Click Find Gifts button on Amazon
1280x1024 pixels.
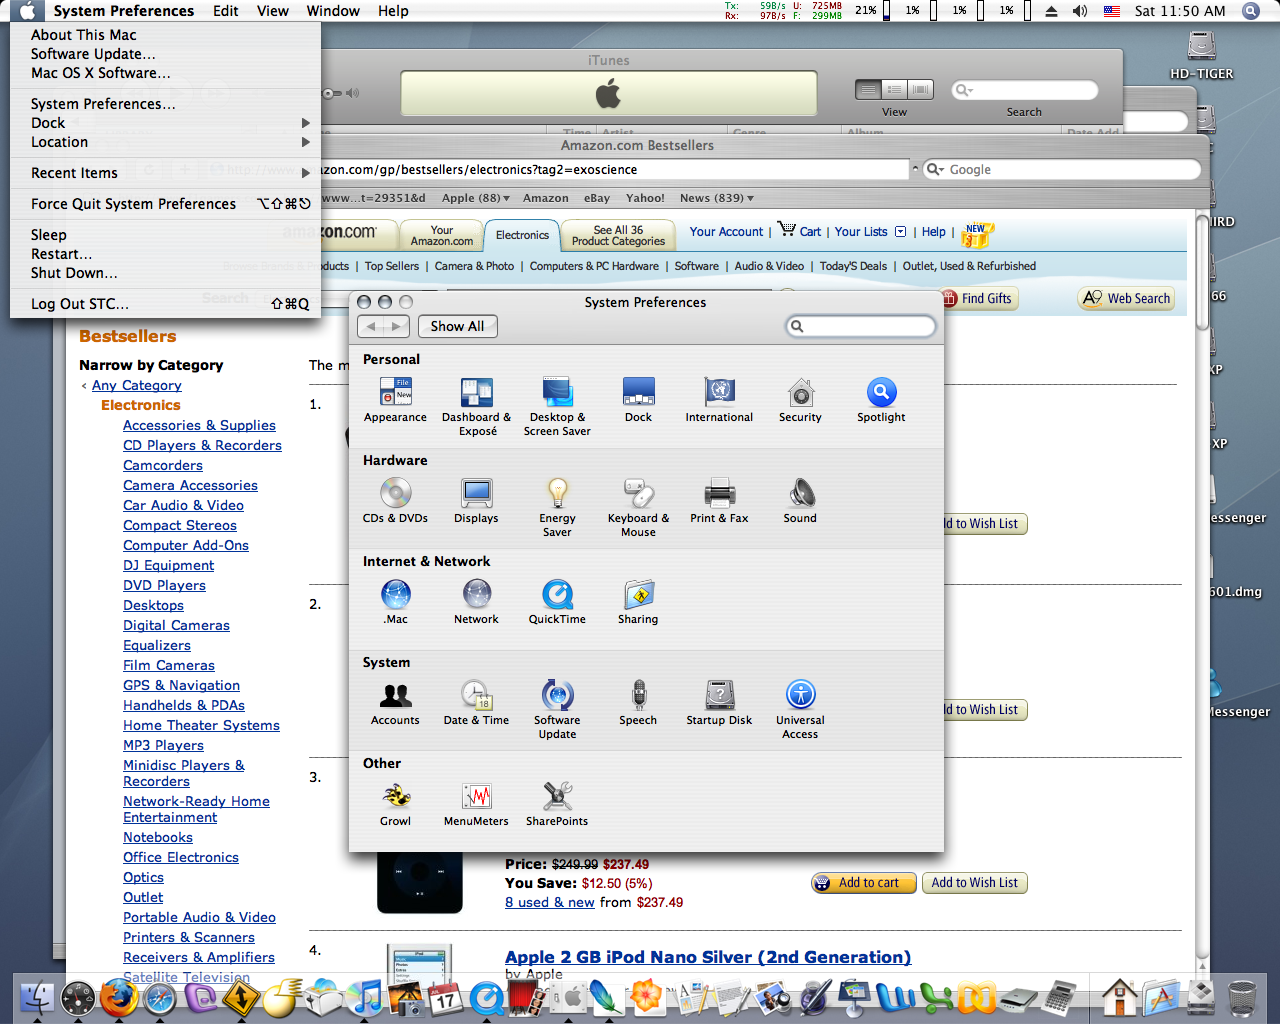(x=979, y=298)
